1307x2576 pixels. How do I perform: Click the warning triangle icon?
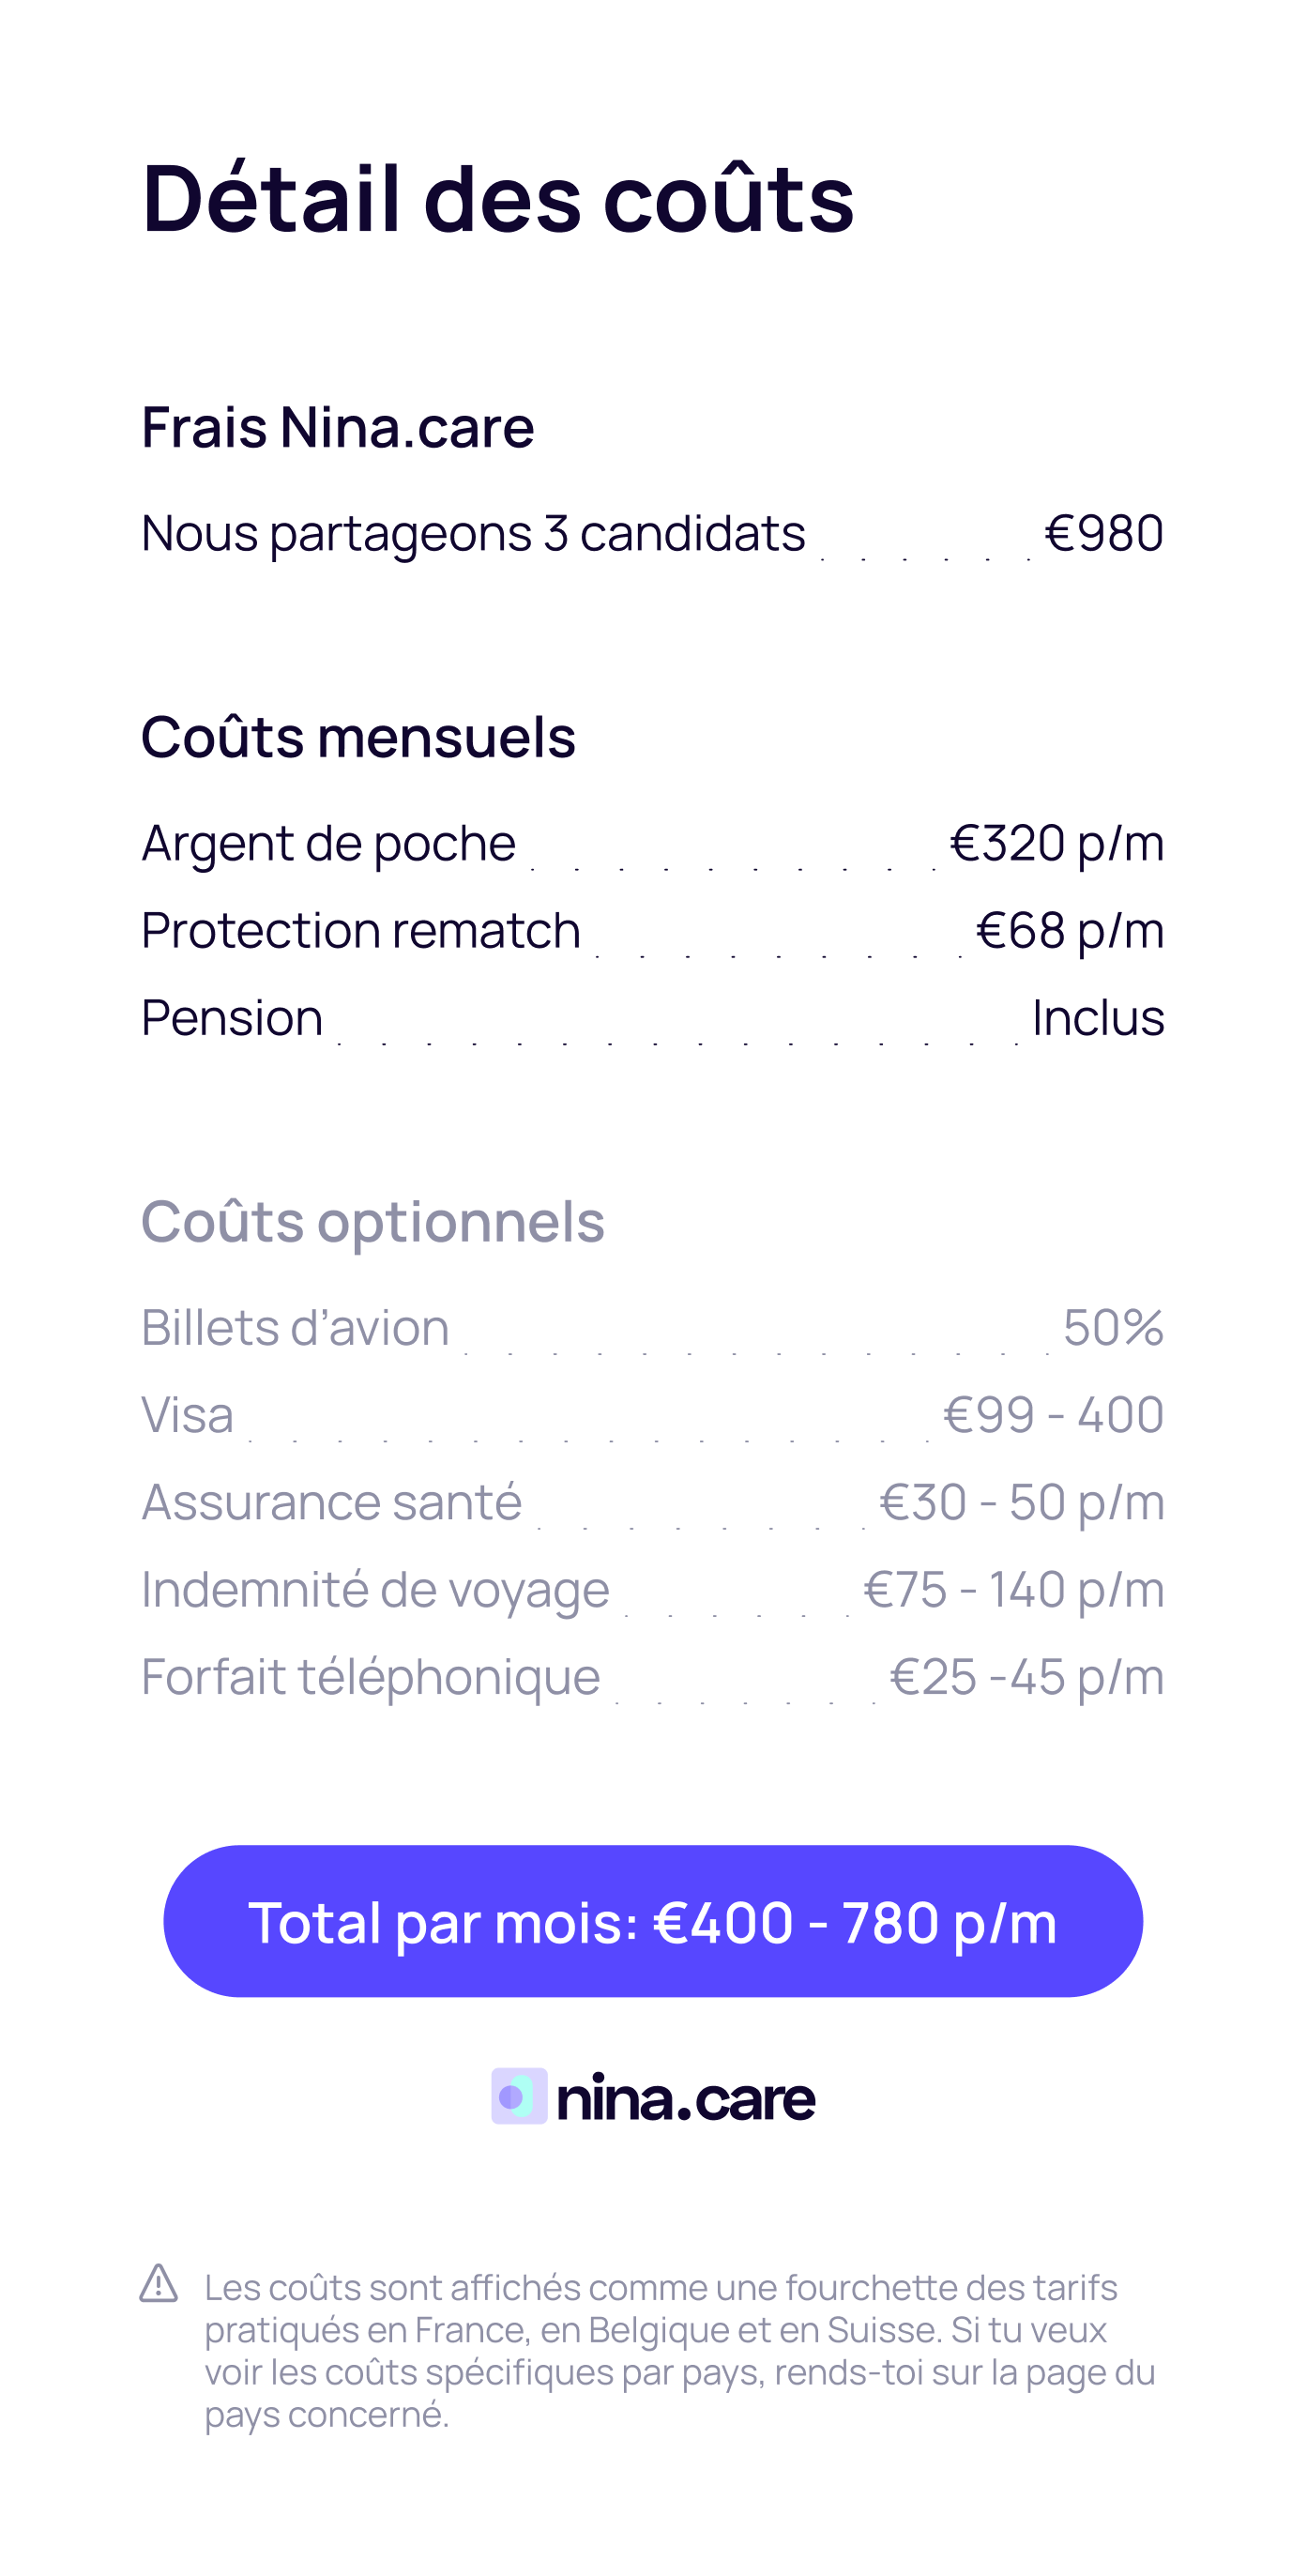point(159,2283)
